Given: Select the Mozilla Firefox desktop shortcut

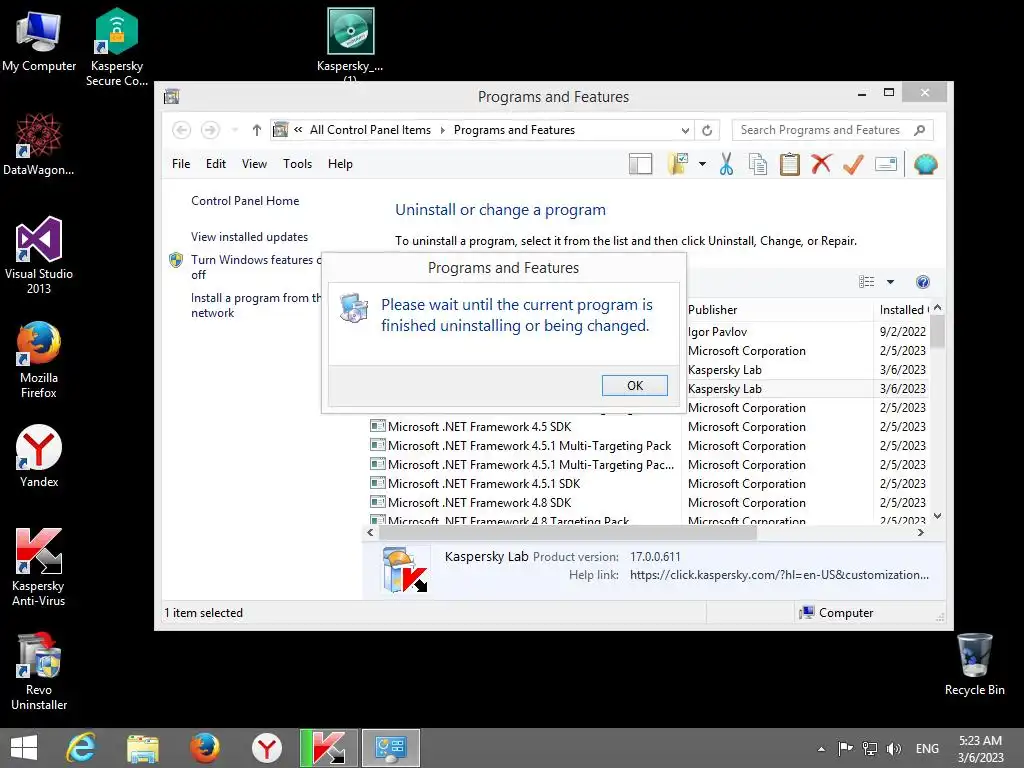Looking at the screenshot, I should 39,359.
